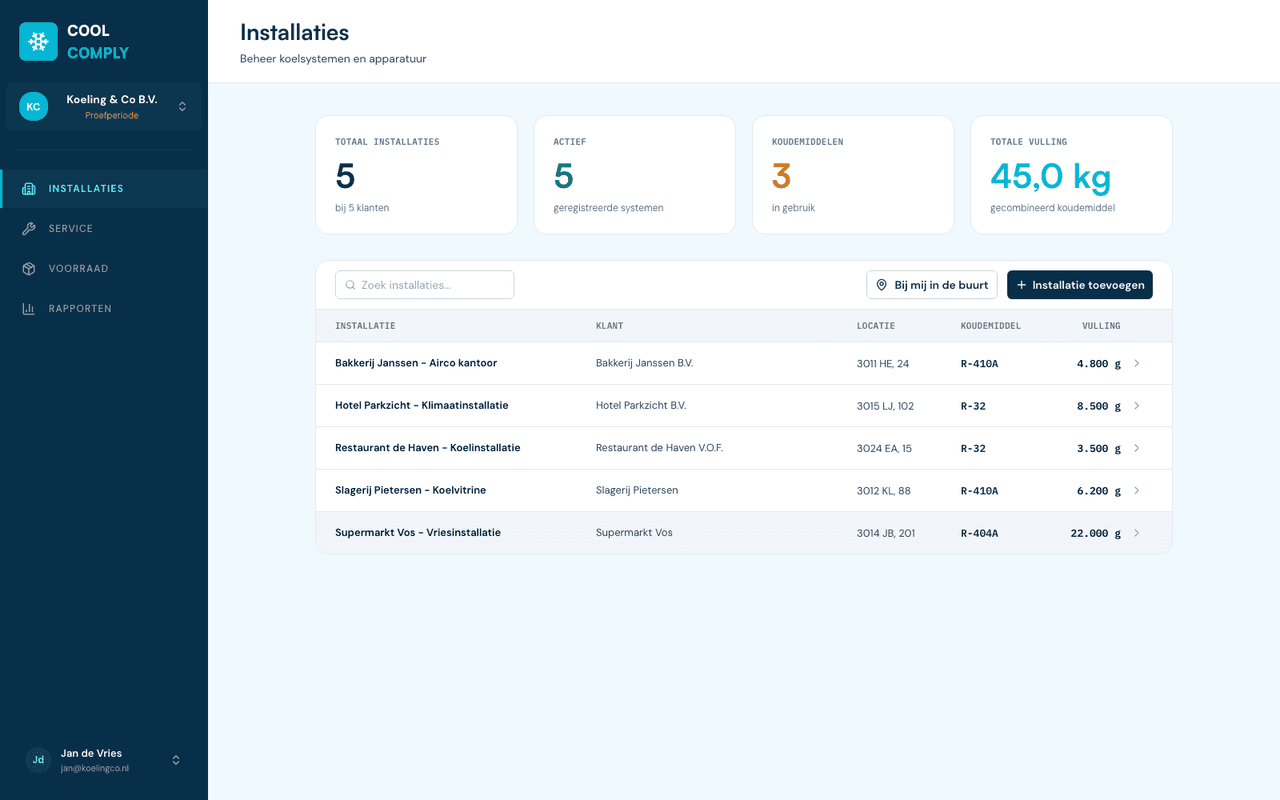This screenshot has width=1280, height=800.
Task: Click the 3.500 g charge value
Action: click(1099, 449)
